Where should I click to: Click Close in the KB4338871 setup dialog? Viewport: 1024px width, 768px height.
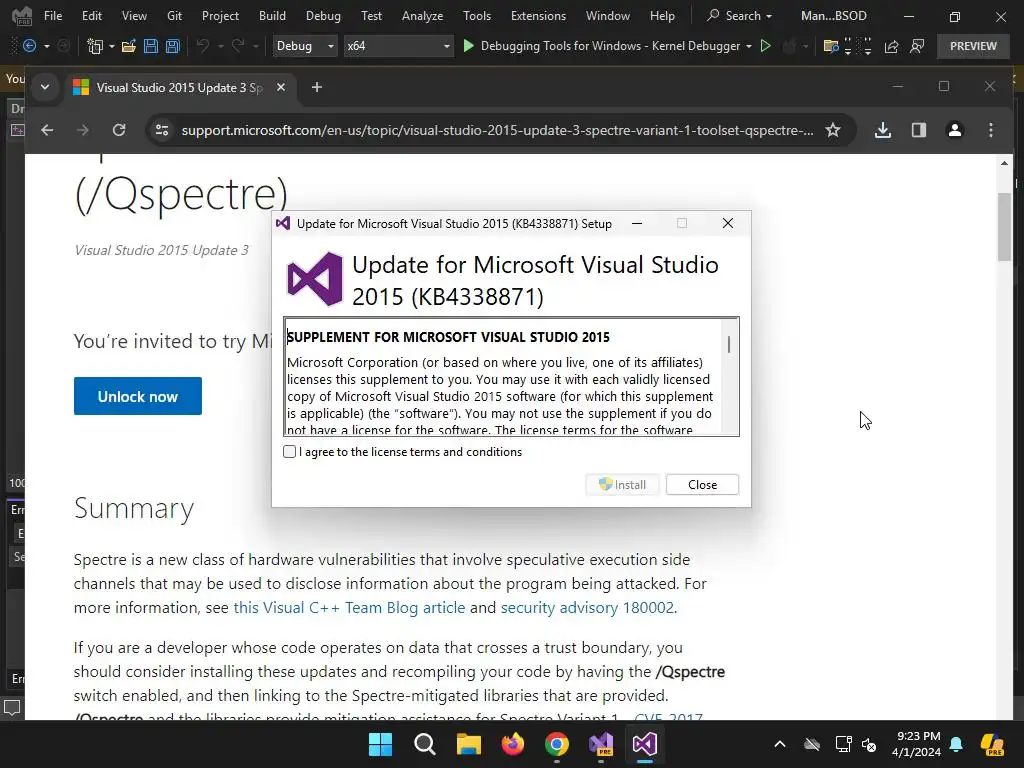[x=702, y=485]
